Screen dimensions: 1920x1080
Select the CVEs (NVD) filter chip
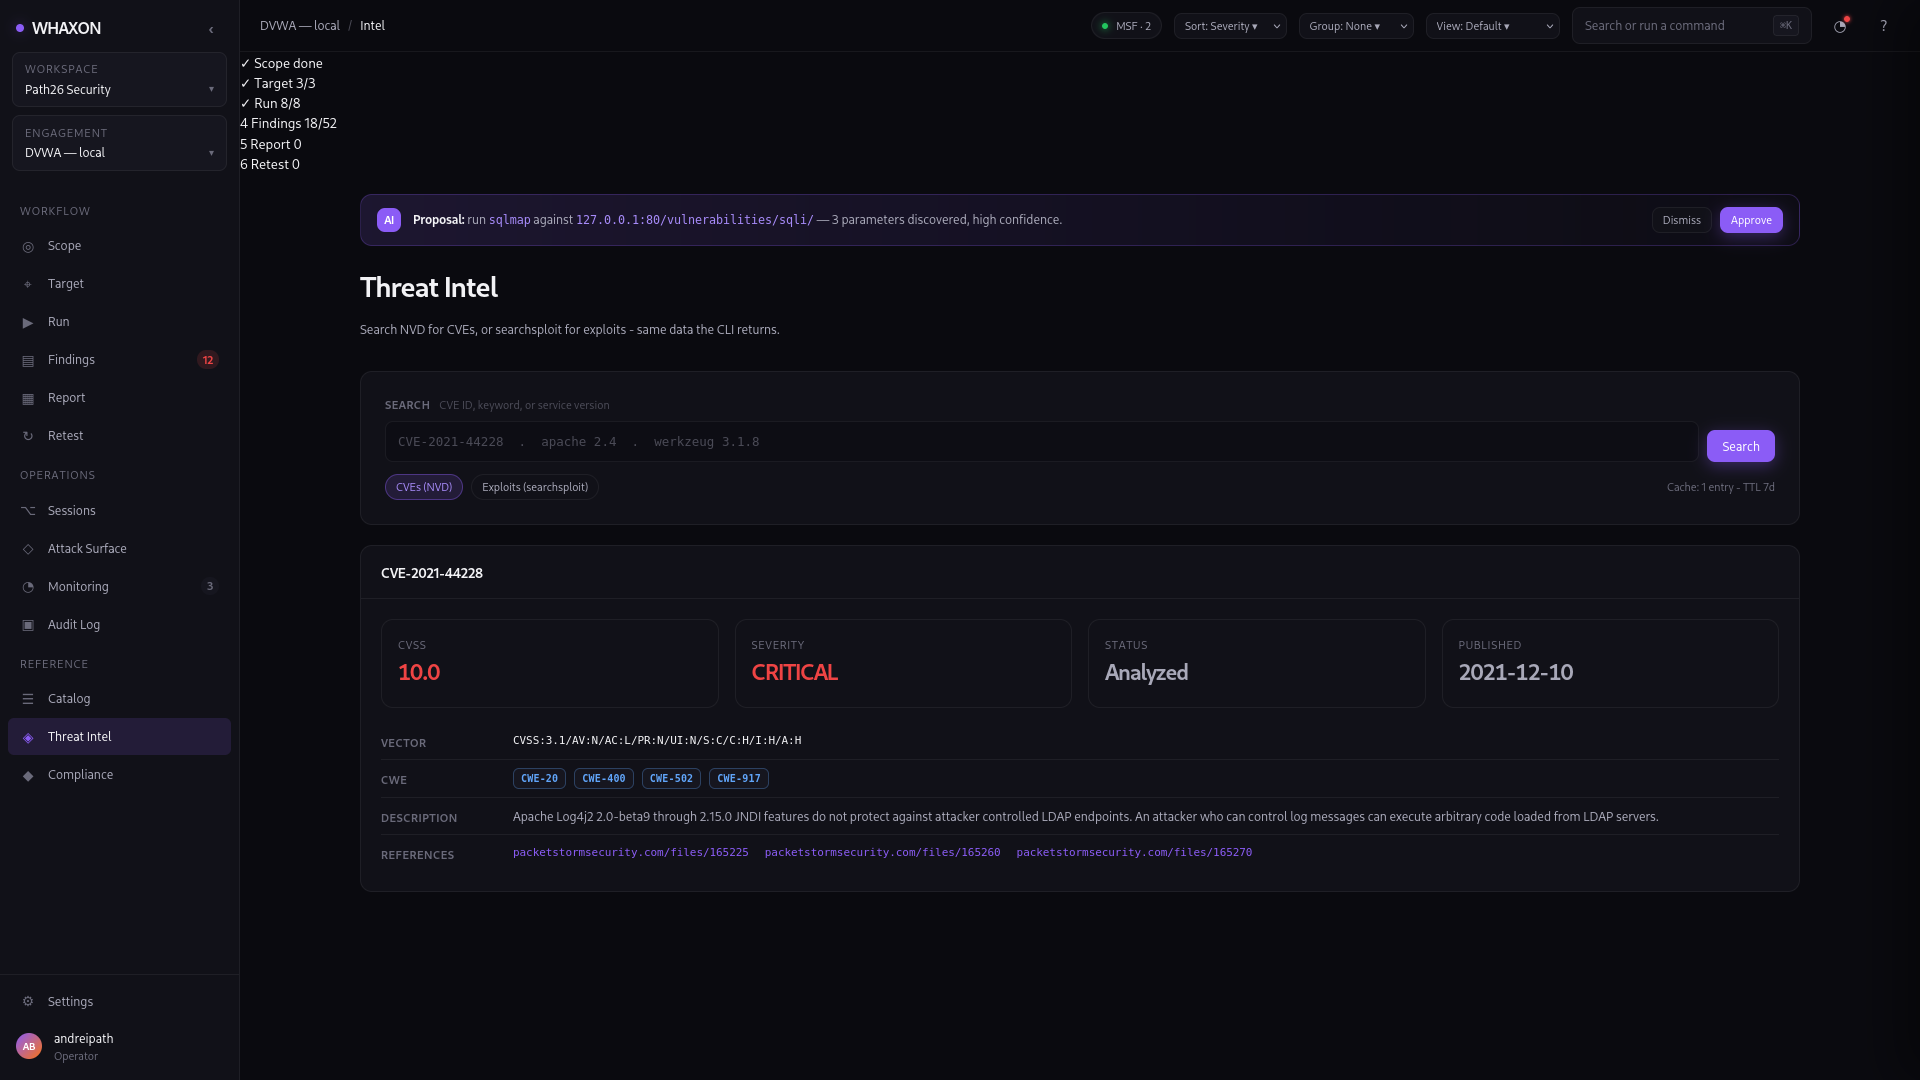(424, 487)
